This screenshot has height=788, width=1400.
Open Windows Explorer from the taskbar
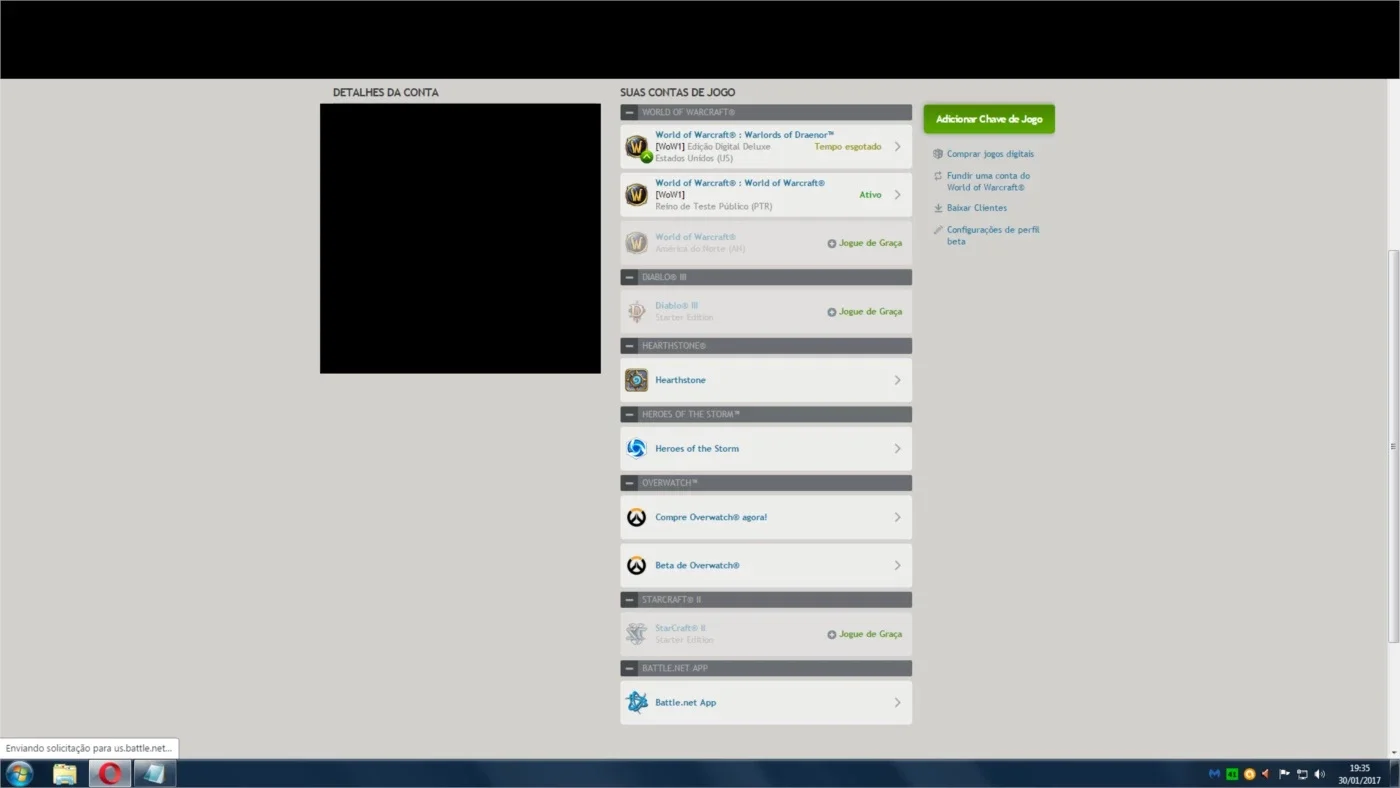65,774
